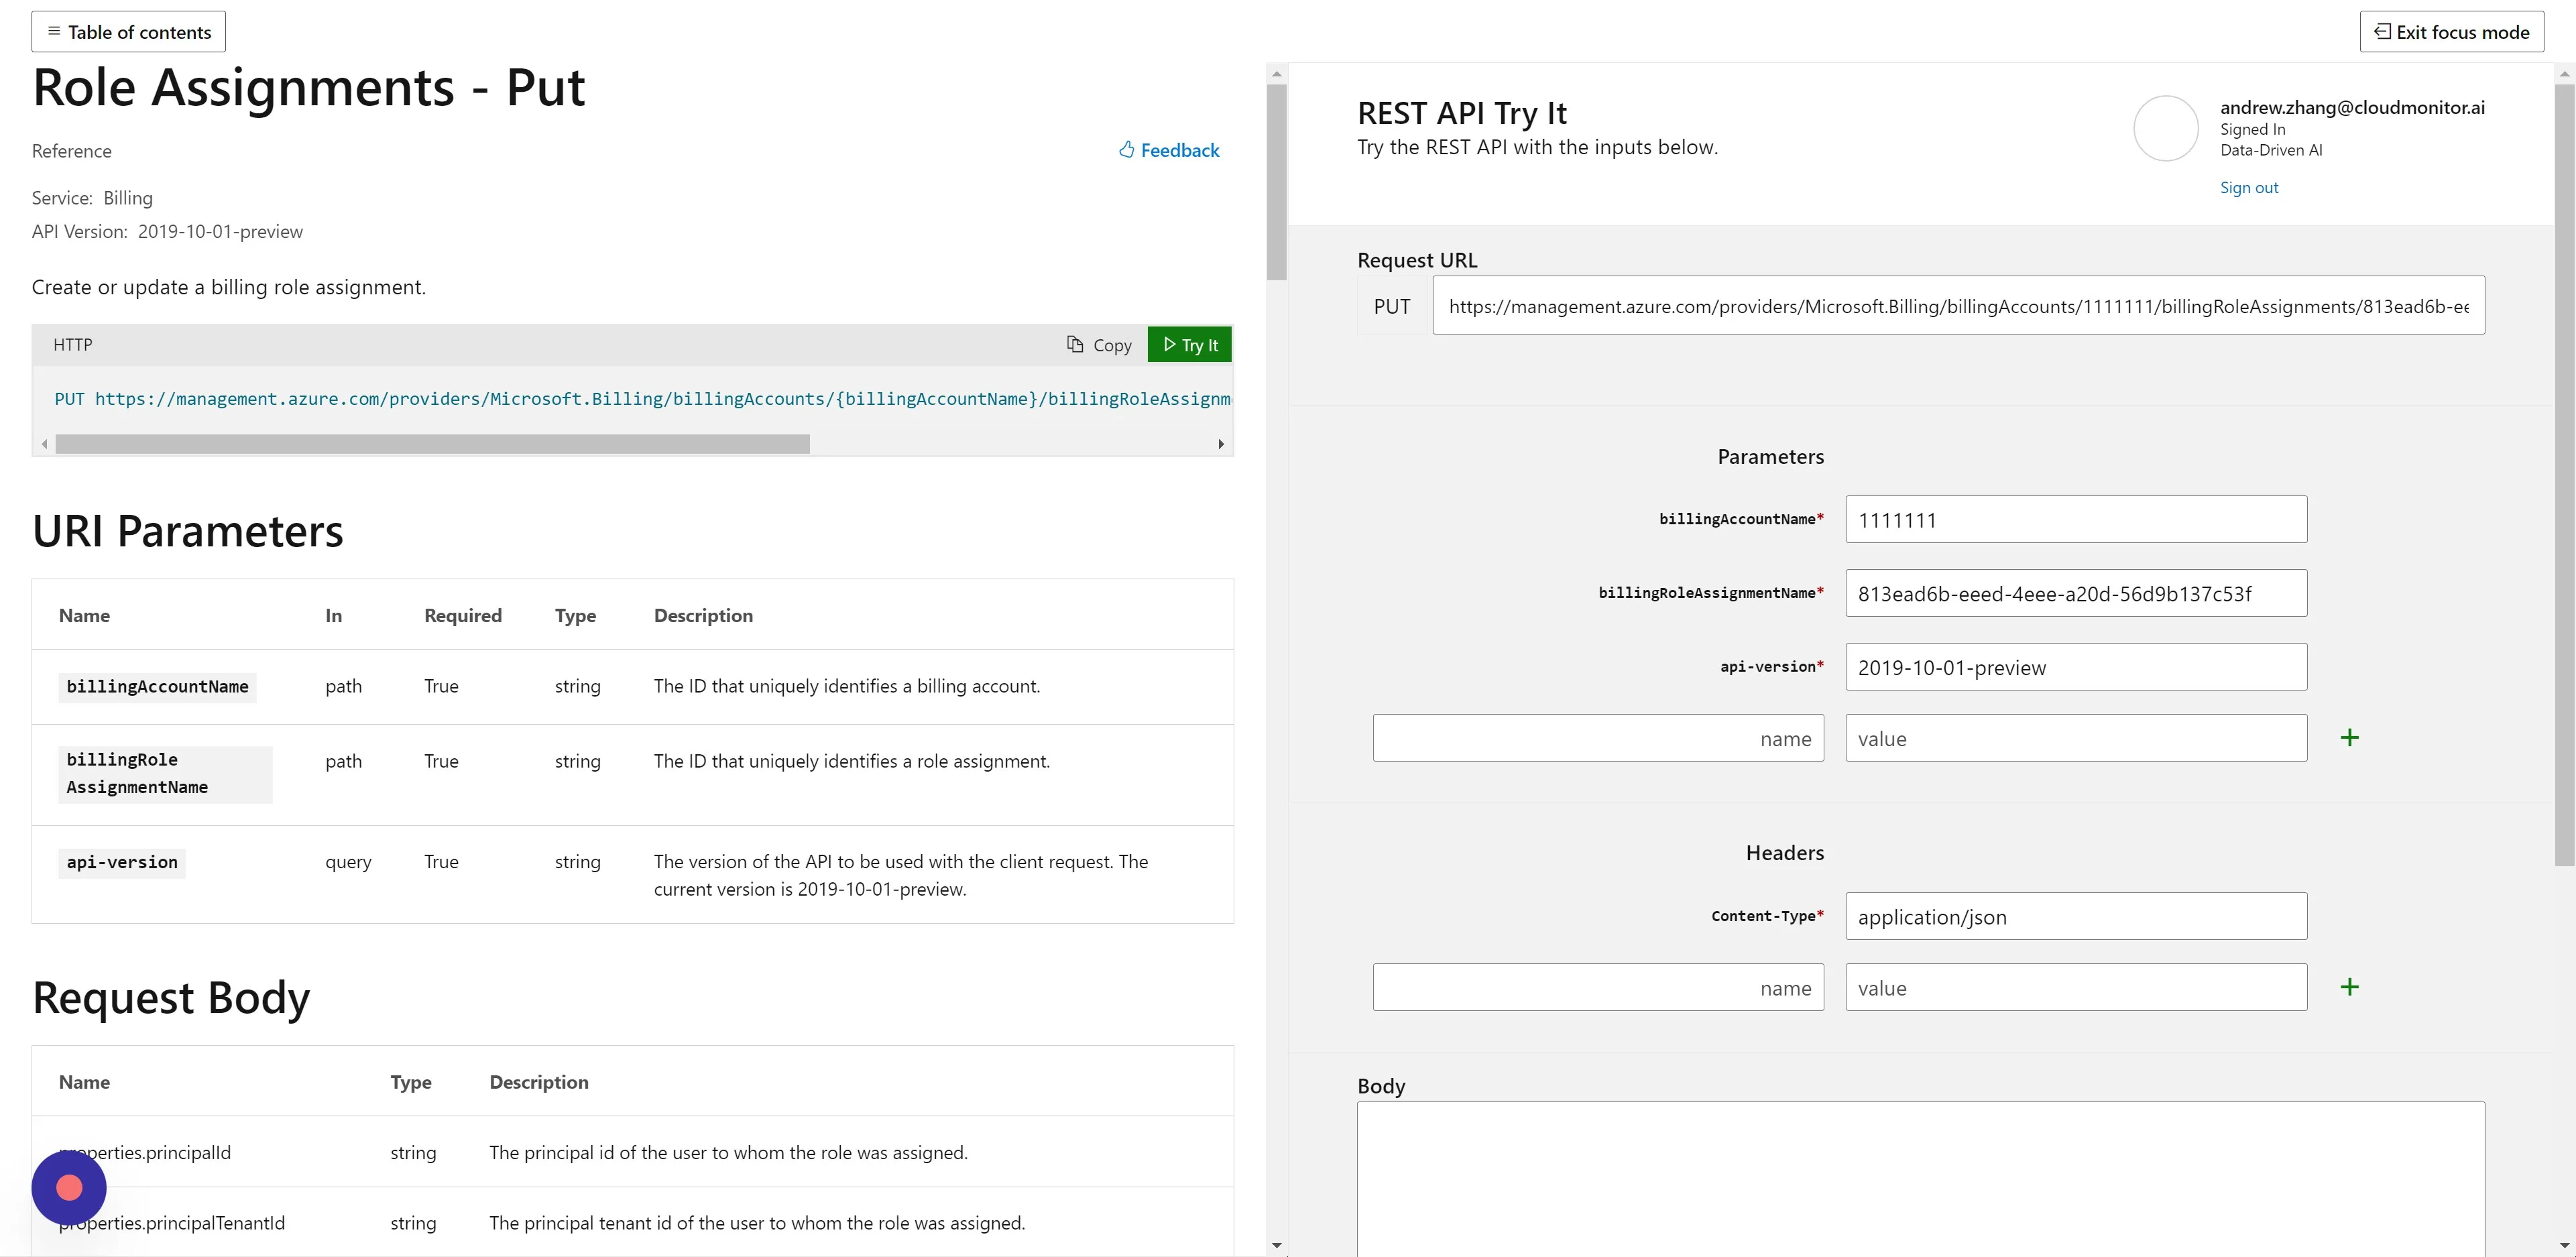Click the code block horizontal scrollbar
This screenshot has width=2576, height=1257.
coord(432,444)
